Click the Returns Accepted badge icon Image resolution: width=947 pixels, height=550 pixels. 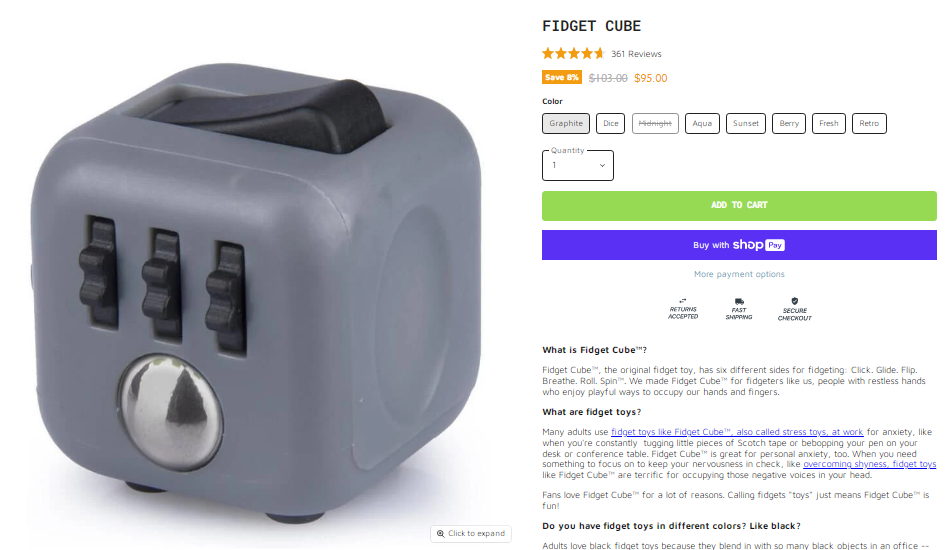(x=683, y=300)
